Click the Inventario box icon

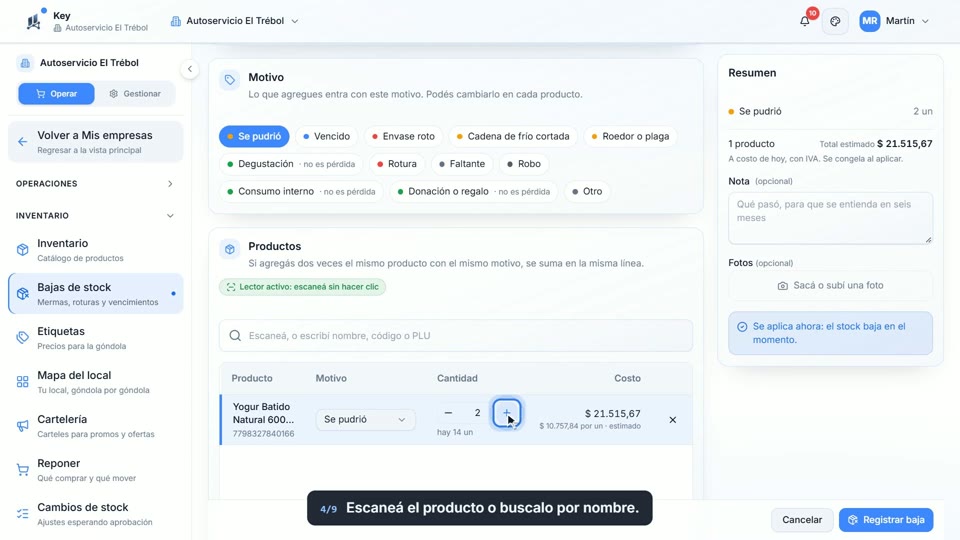[23, 250]
